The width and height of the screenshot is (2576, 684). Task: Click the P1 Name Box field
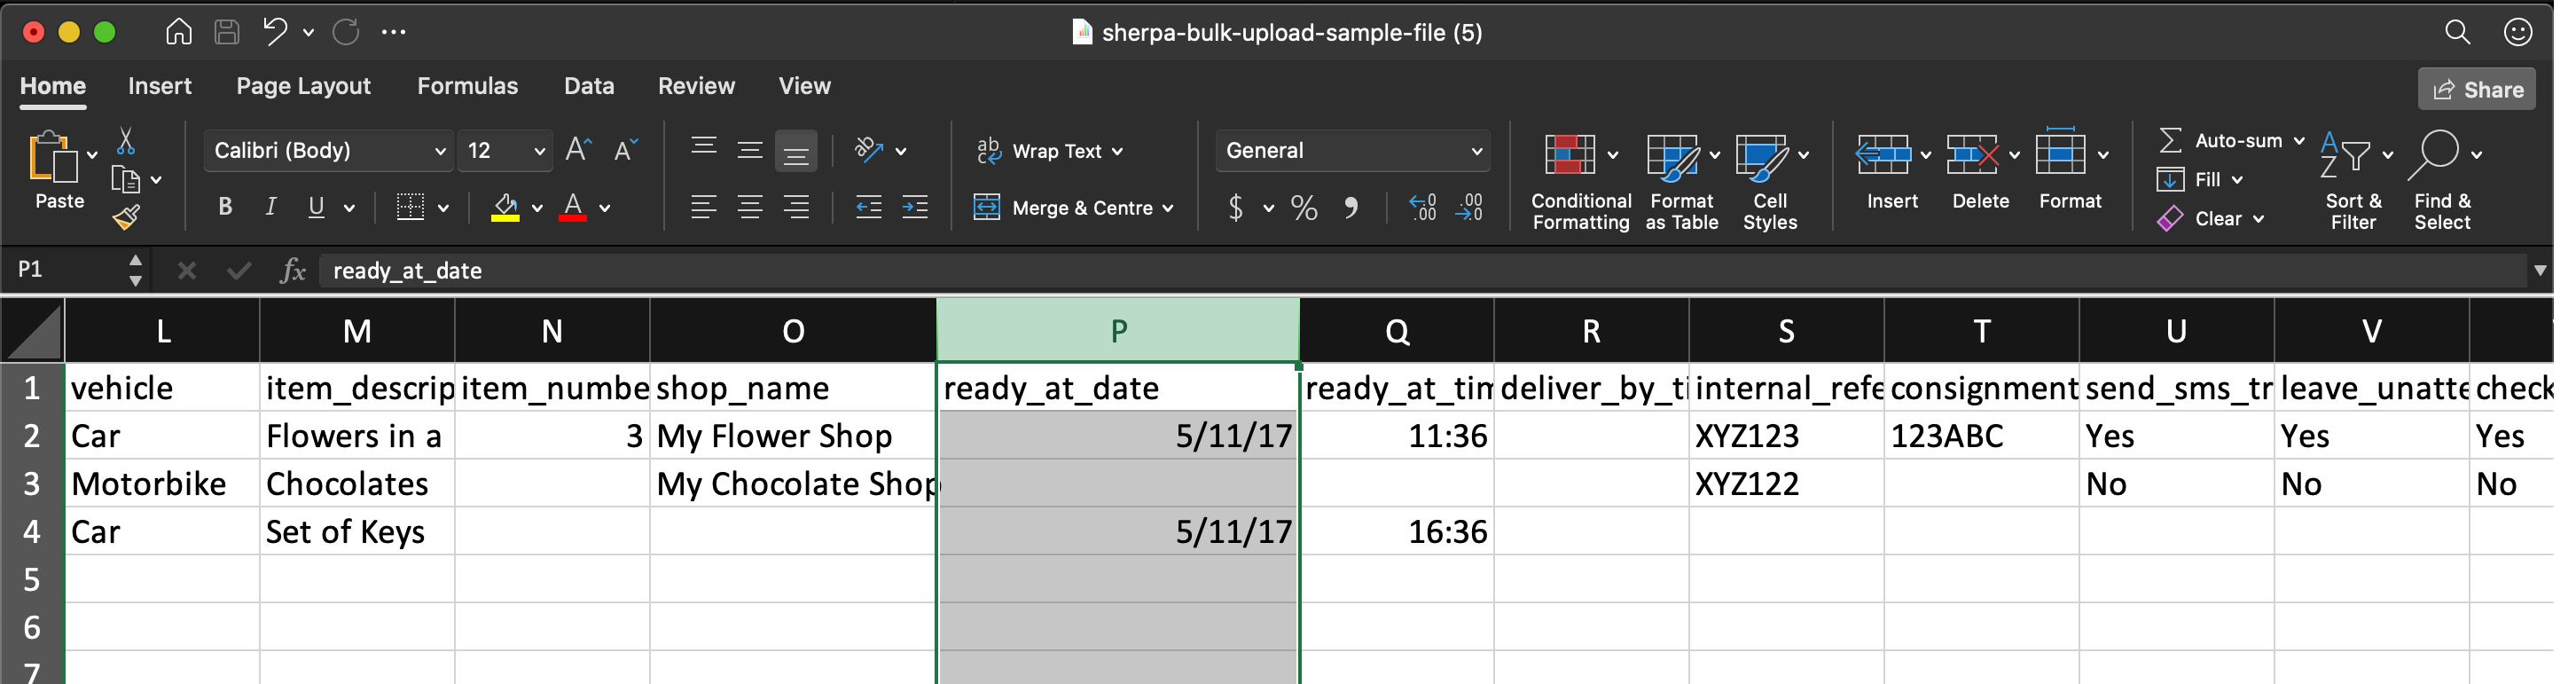65,270
